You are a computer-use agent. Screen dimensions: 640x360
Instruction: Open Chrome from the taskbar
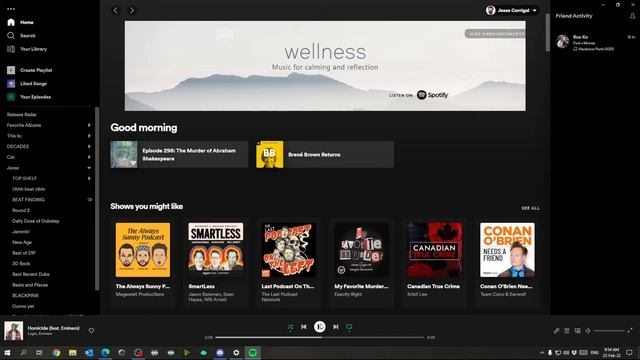pyautogui.click(x=56, y=352)
